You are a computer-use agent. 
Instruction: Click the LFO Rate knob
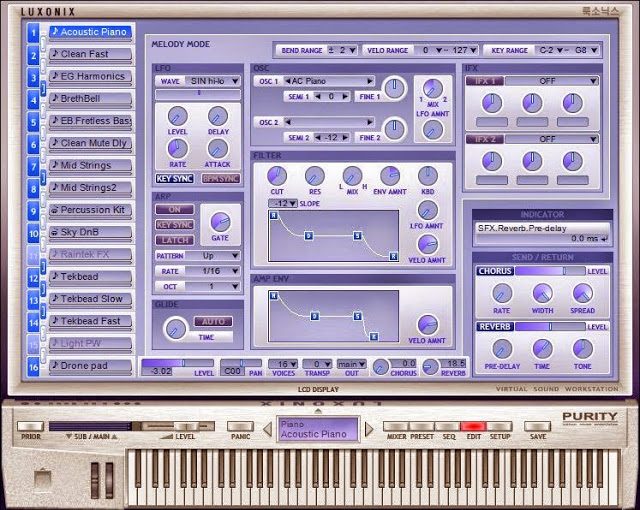pyautogui.click(x=178, y=149)
